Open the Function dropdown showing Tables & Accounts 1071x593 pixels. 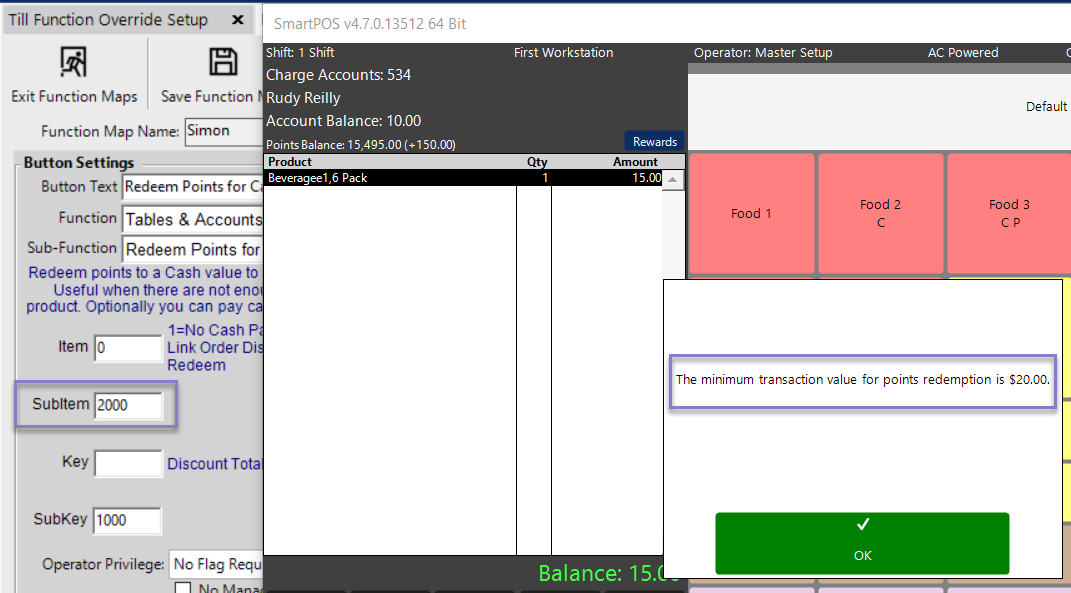click(x=192, y=219)
